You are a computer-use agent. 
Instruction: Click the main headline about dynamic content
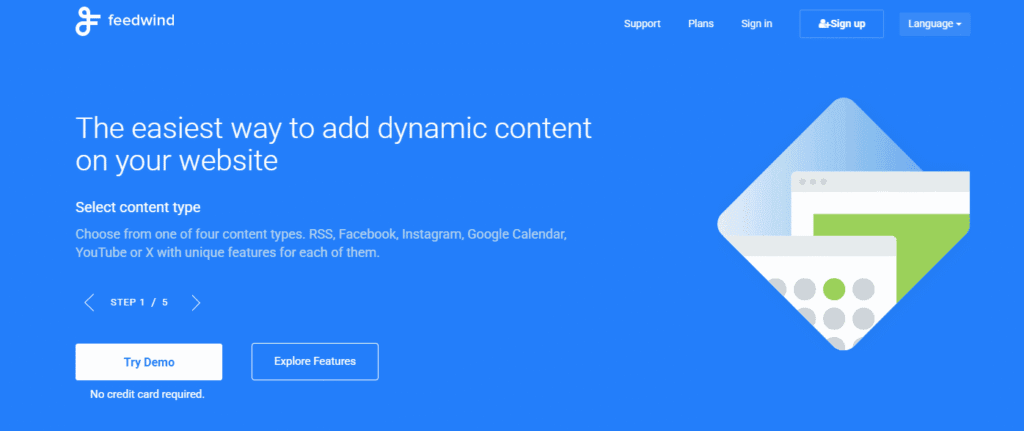coord(334,144)
